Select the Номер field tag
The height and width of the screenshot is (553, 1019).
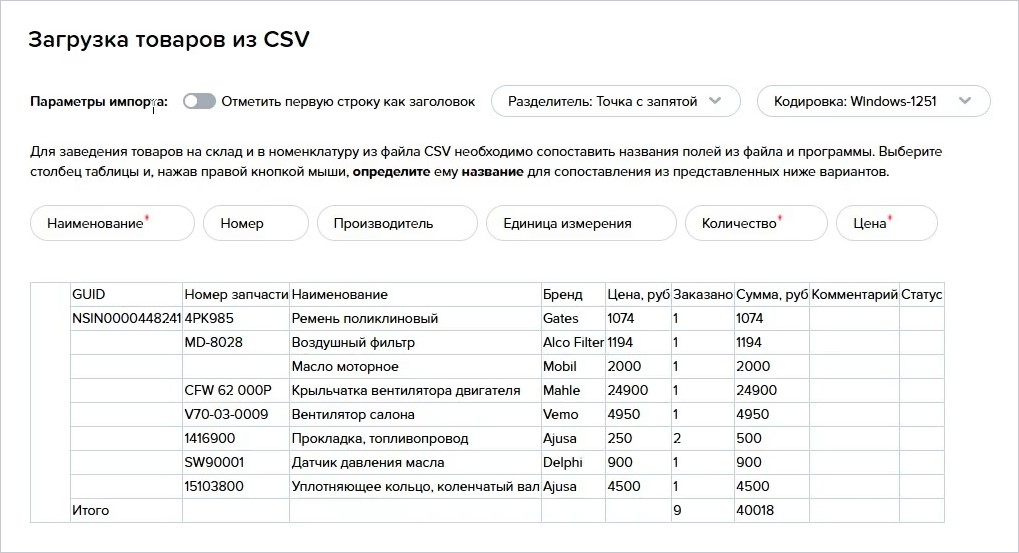pyautogui.click(x=256, y=223)
